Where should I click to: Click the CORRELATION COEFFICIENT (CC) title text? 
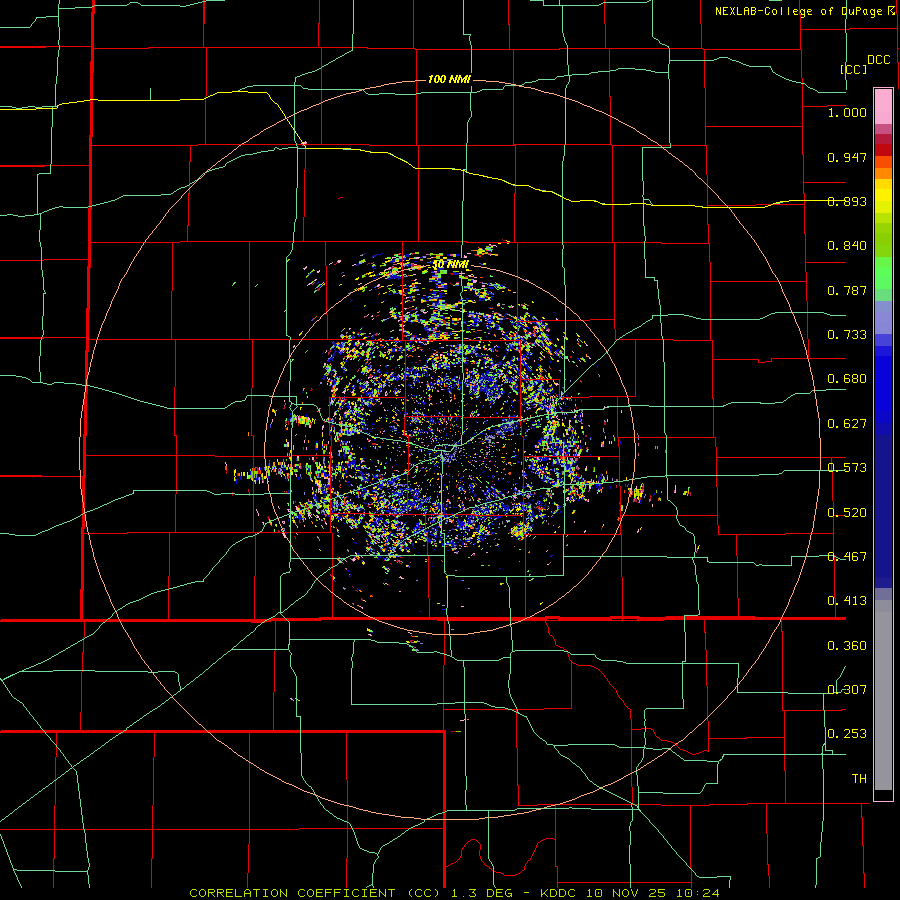[x=316, y=893]
